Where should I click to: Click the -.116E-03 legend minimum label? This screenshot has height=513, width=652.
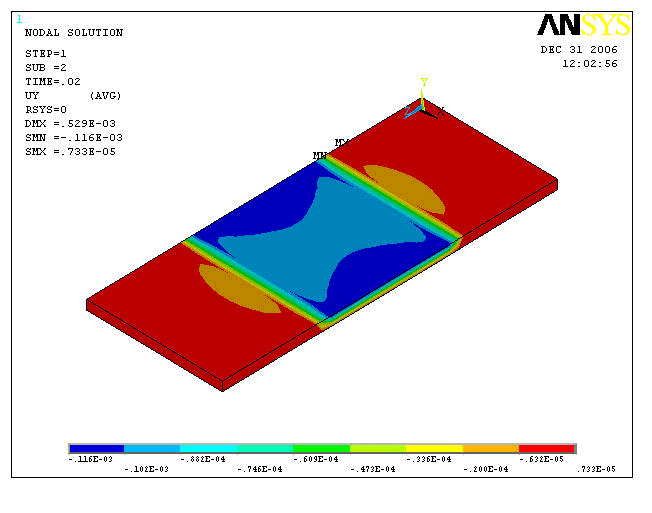pyautogui.click(x=88, y=460)
